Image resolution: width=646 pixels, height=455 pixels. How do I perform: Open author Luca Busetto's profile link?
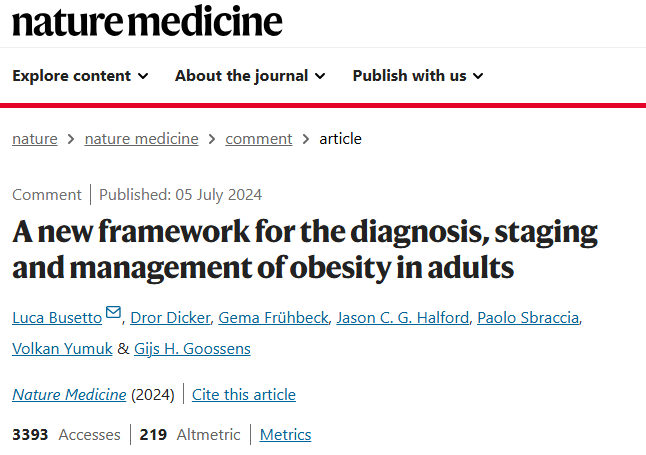[x=57, y=318]
